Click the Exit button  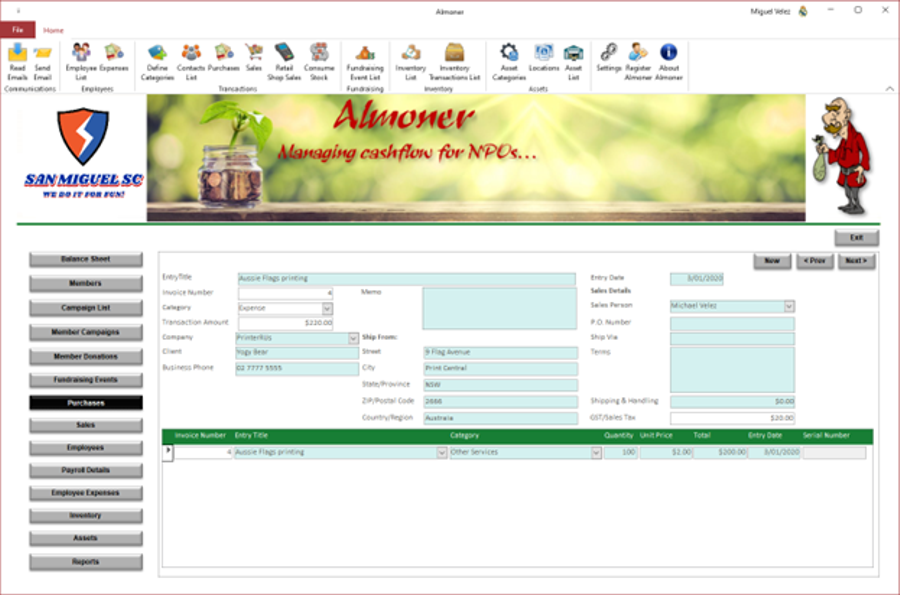(x=856, y=238)
